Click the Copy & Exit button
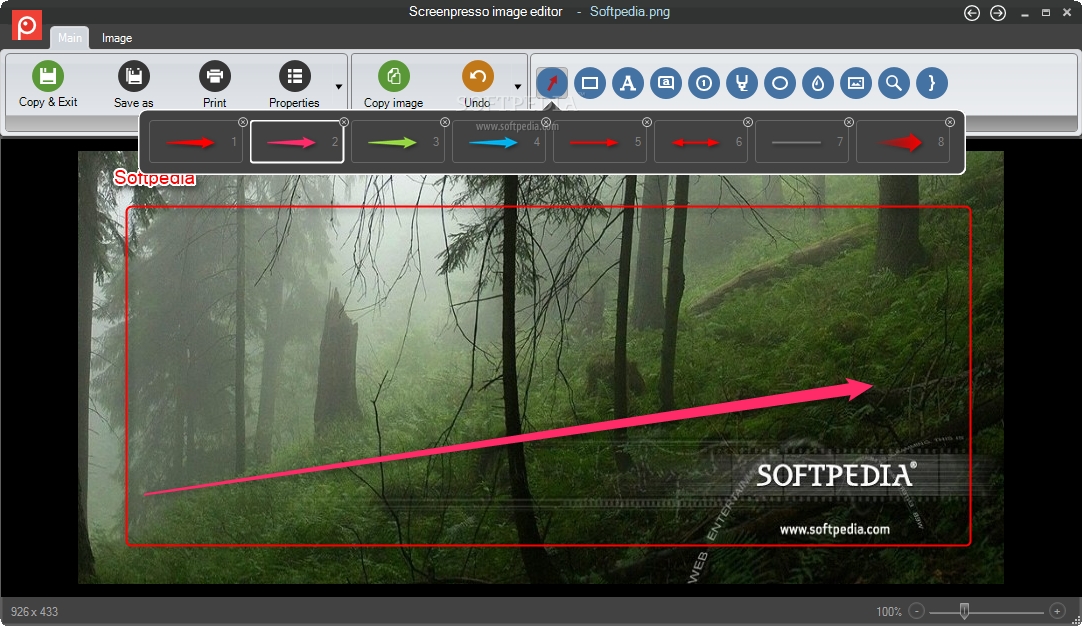This screenshot has width=1082, height=626. tap(48, 85)
